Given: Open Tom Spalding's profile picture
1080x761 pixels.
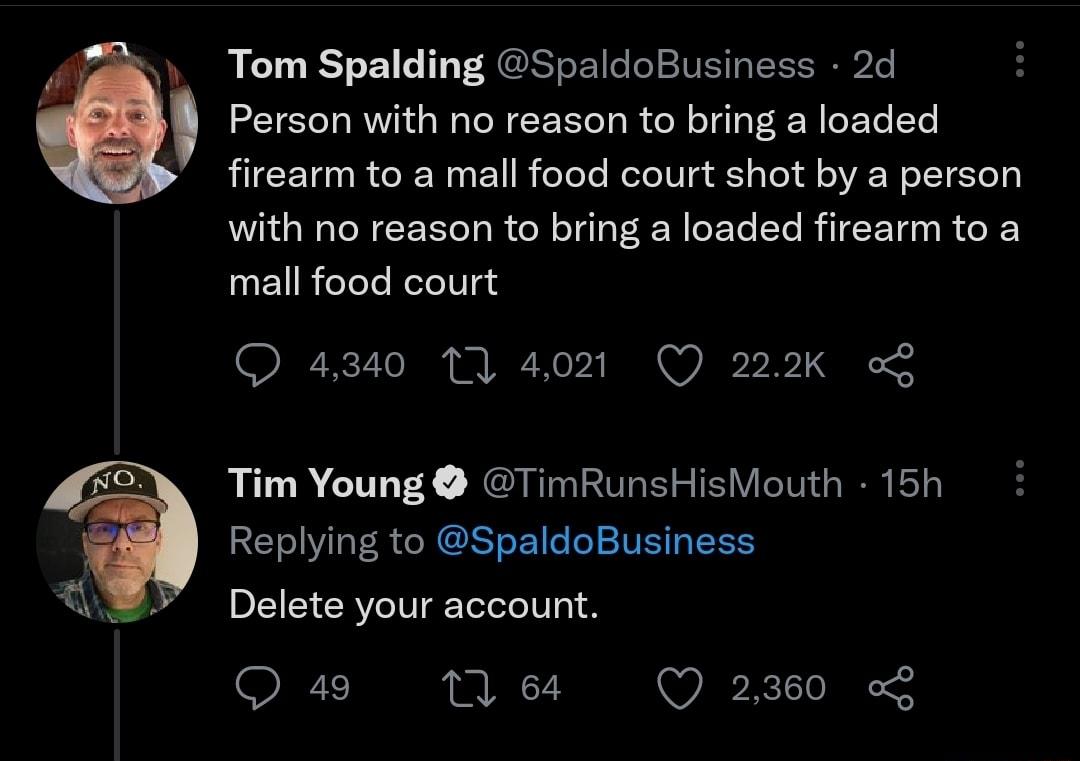Looking at the screenshot, I should pos(115,120).
